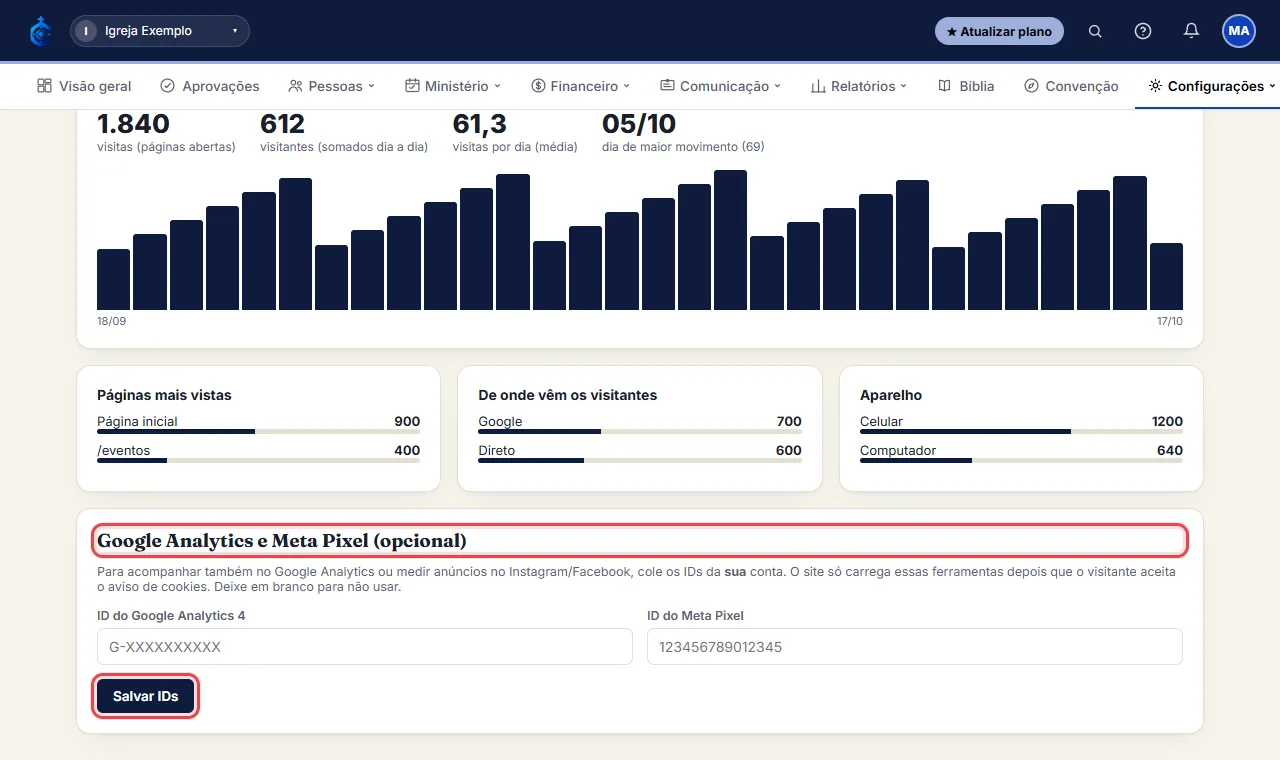This screenshot has height=760, width=1280.
Task: Open notifications bell icon
Action: pos(1191,31)
